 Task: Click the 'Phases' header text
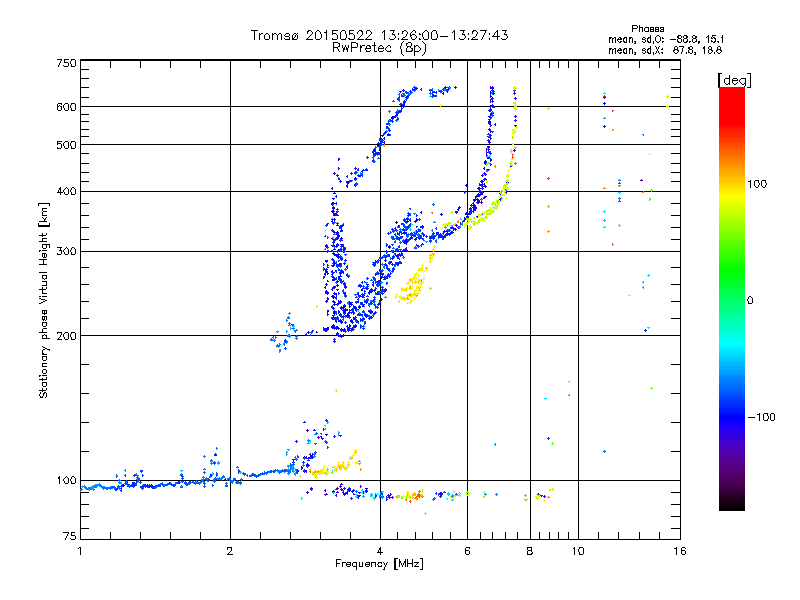point(647,29)
